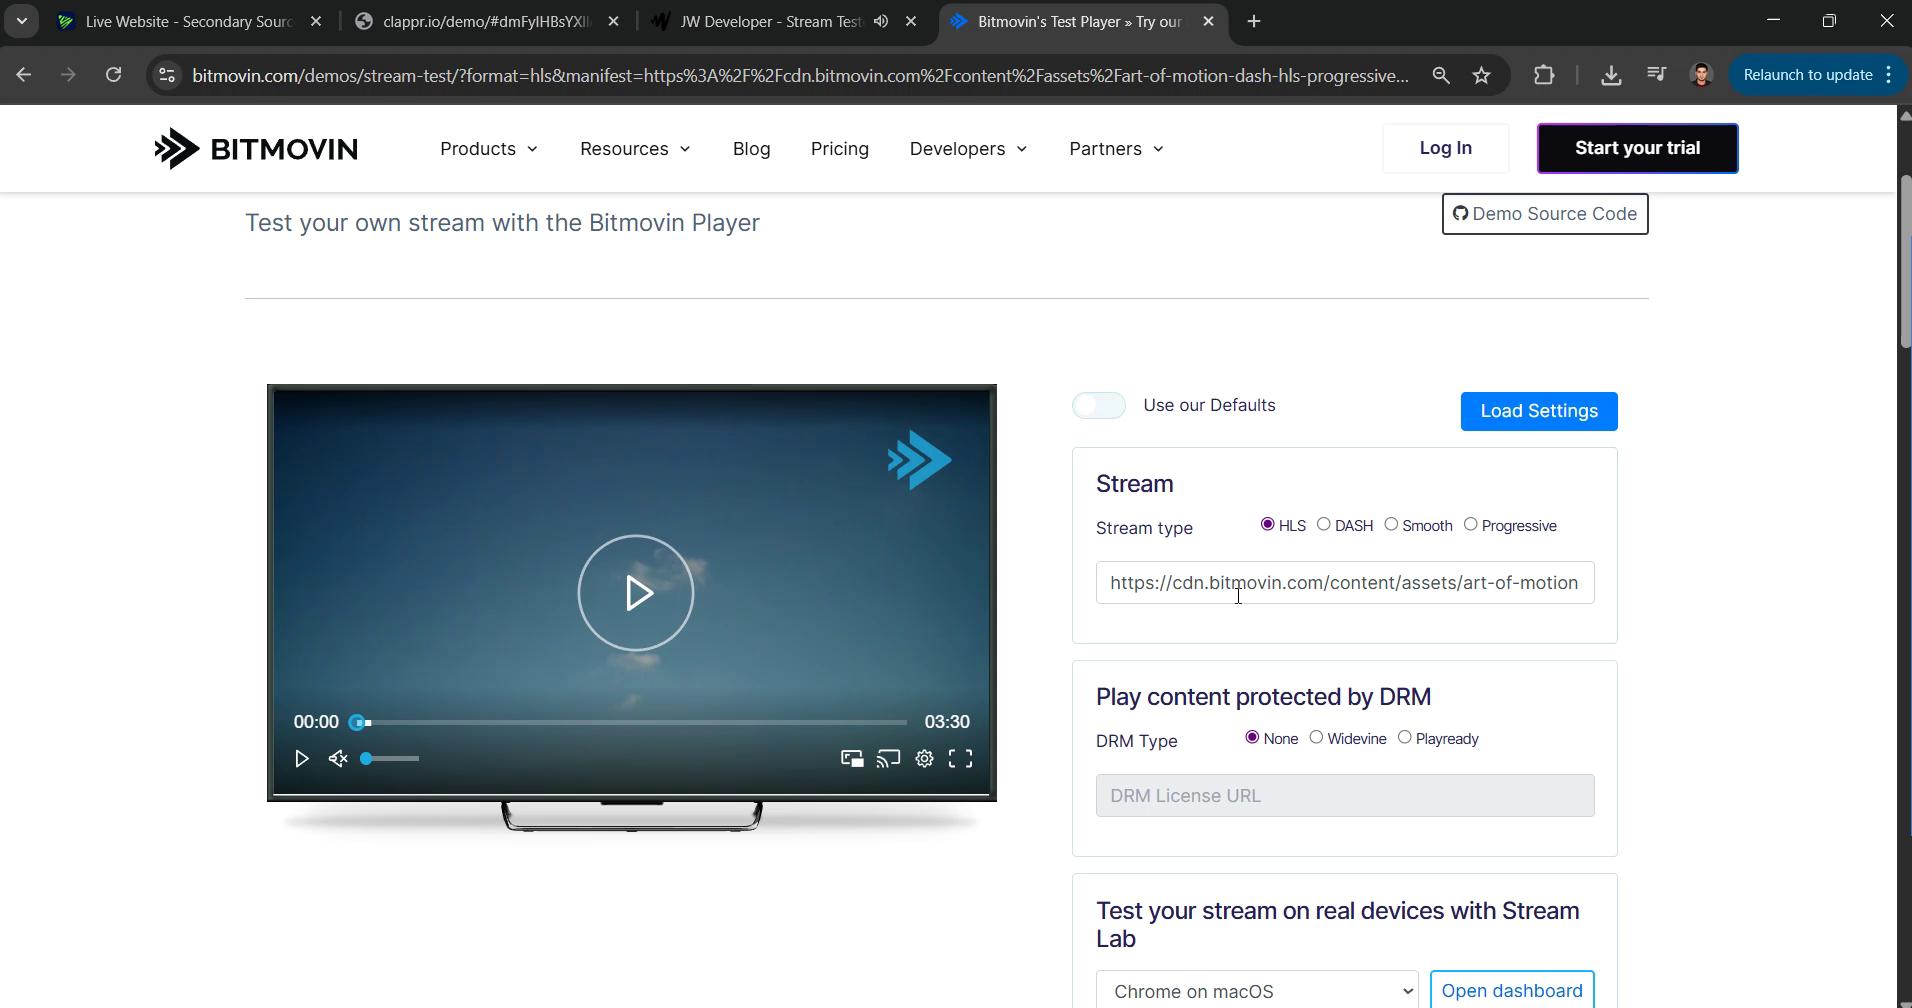Click the Load Settings button
Image resolution: width=1912 pixels, height=1008 pixels.
[x=1539, y=411]
